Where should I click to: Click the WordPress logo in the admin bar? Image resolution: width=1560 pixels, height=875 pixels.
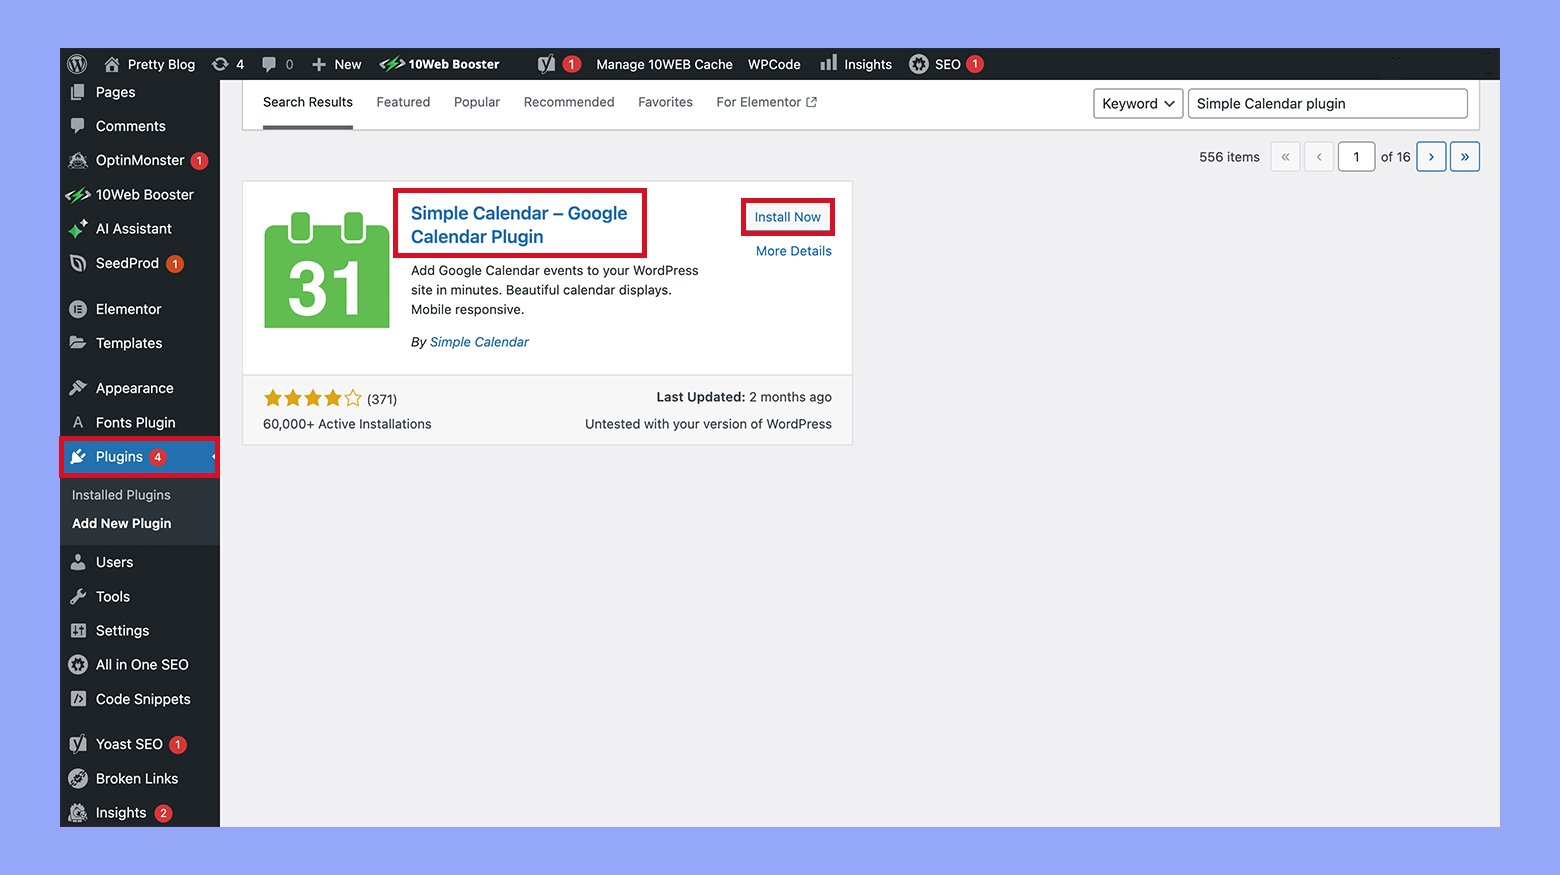[77, 63]
